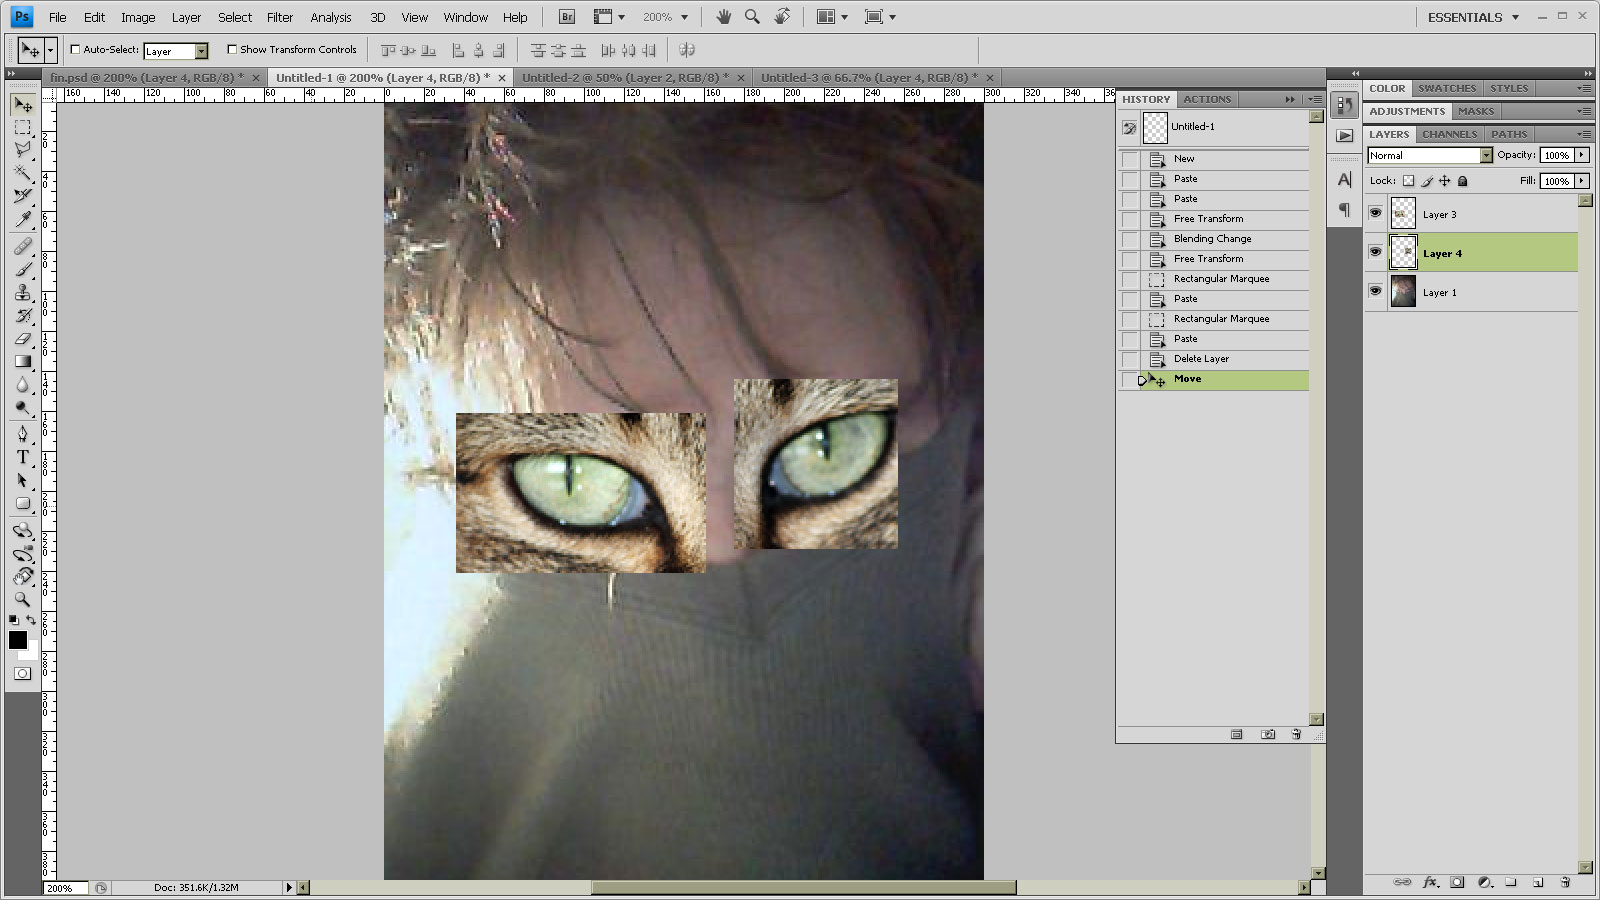This screenshot has width=1600, height=900.
Task: Delete the selected layer with the trash icon
Action: (1565, 882)
